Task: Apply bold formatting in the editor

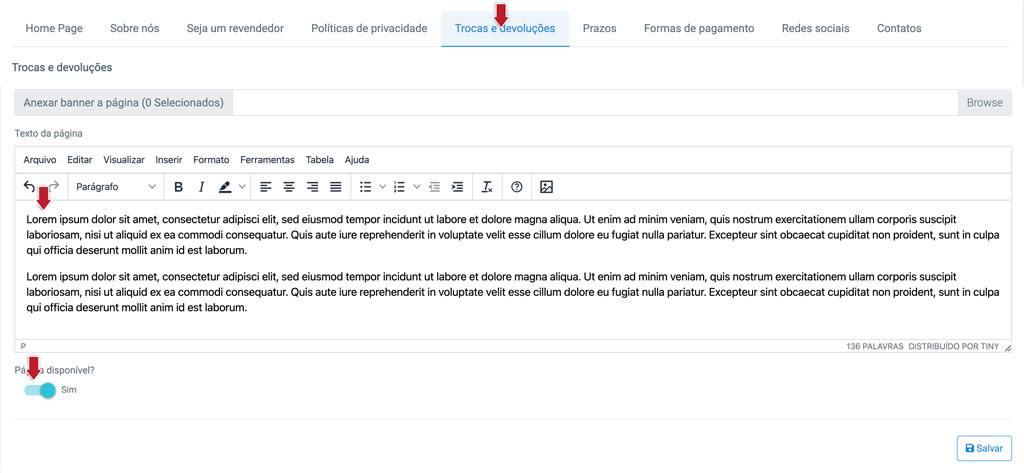Action: tap(178, 188)
